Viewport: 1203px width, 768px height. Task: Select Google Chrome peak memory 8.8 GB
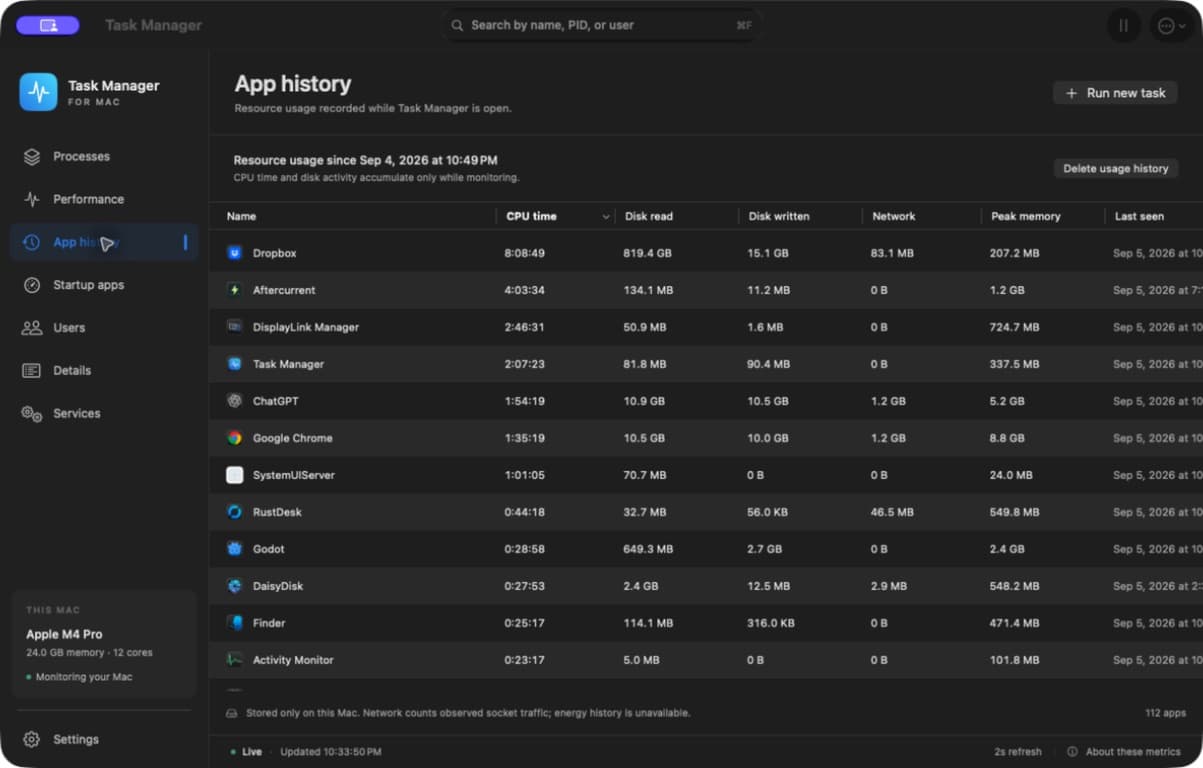pos(1007,439)
